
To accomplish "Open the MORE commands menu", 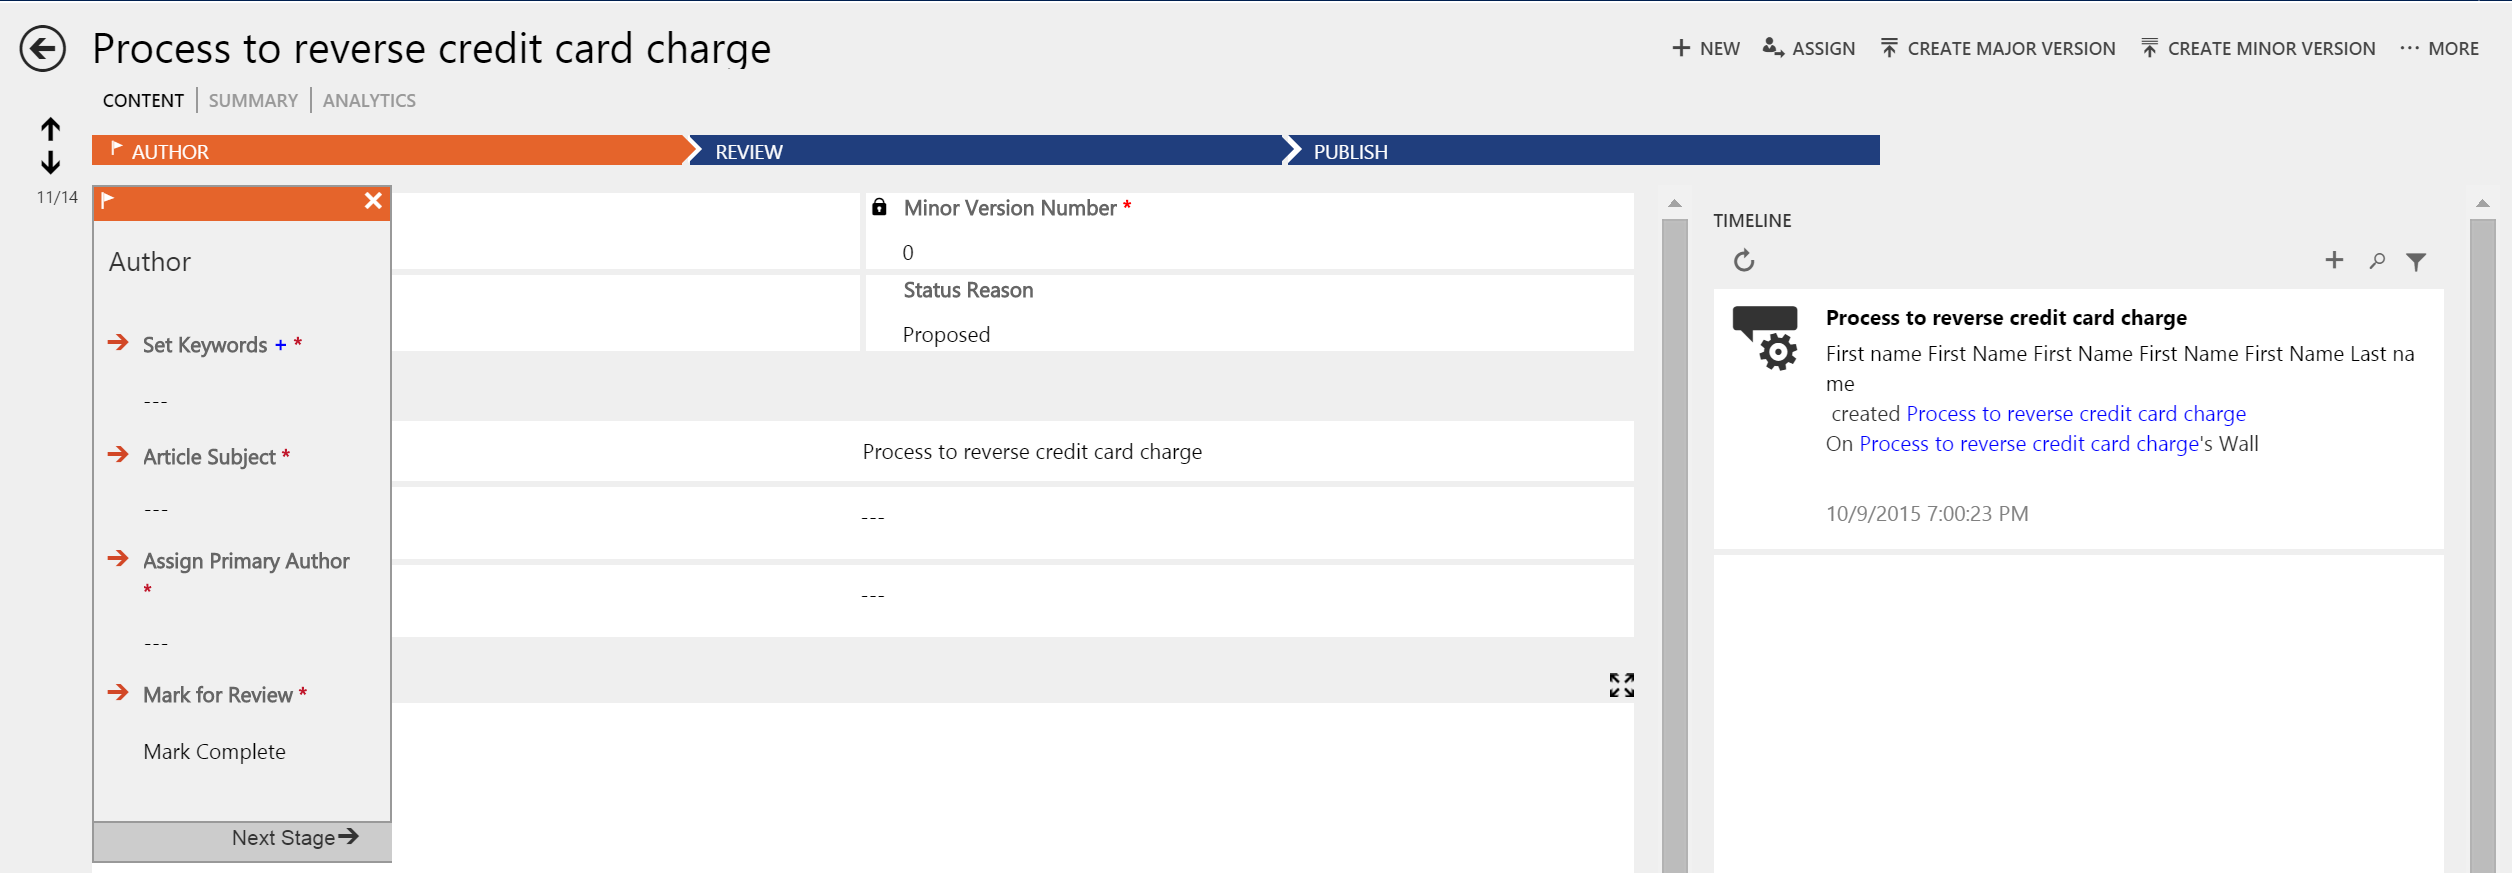I will pos(2439,49).
